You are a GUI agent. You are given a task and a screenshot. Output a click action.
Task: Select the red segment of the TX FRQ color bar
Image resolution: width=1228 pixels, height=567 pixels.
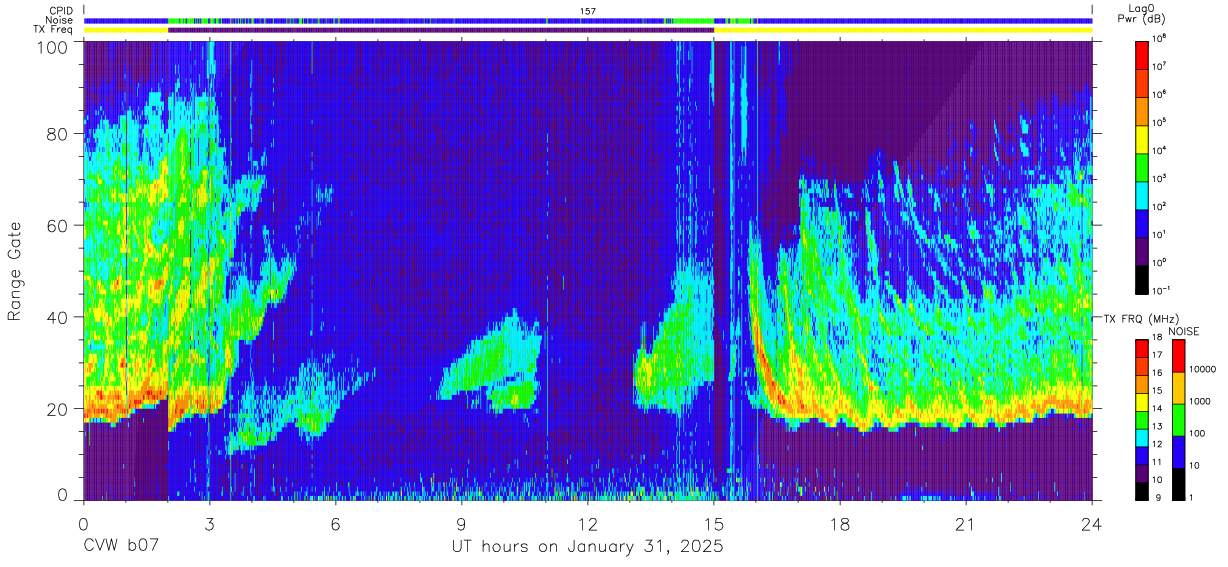pos(1143,348)
